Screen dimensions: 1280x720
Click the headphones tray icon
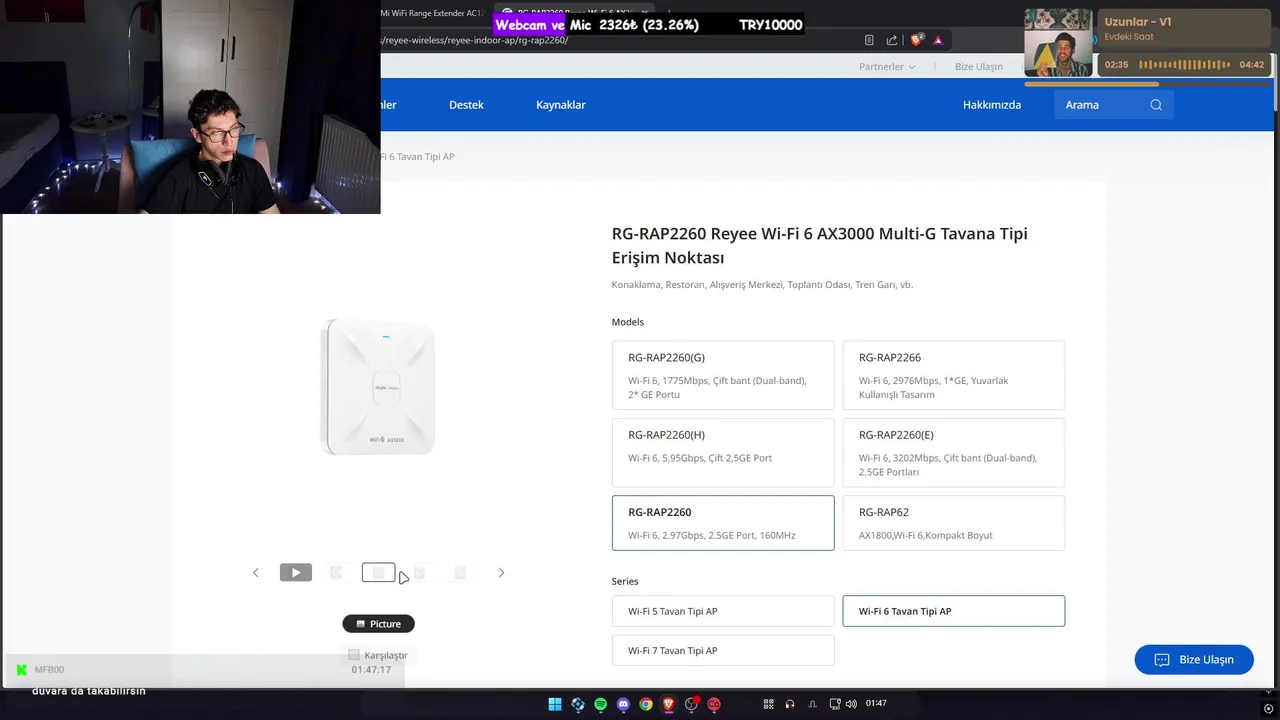[790, 704]
